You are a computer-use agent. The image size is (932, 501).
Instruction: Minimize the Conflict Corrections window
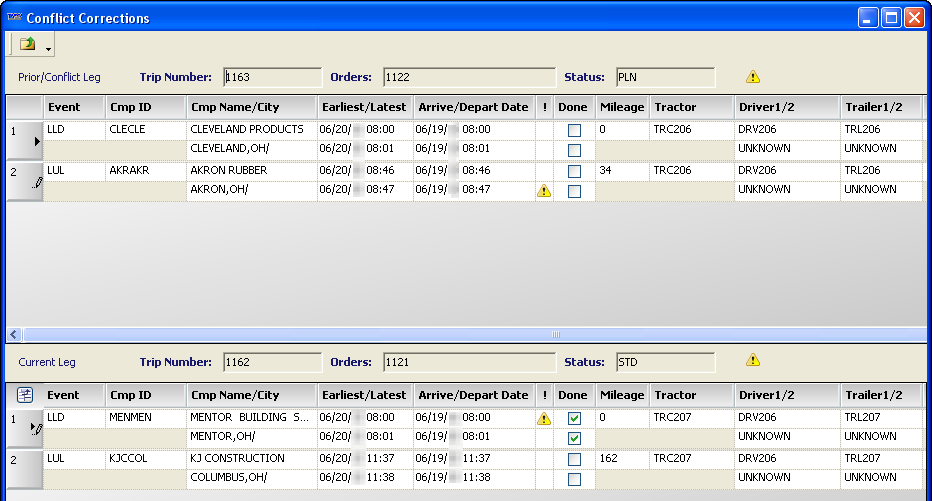868,18
